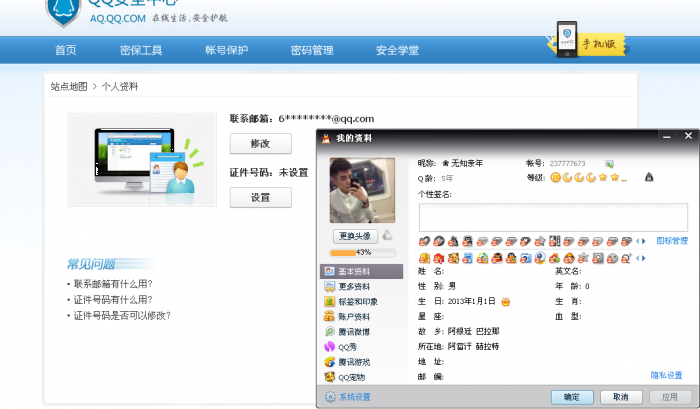Click the penguin service icon third in the upper icon row
The height and width of the screenshot is (409, 700).
(x=453, y=242)
